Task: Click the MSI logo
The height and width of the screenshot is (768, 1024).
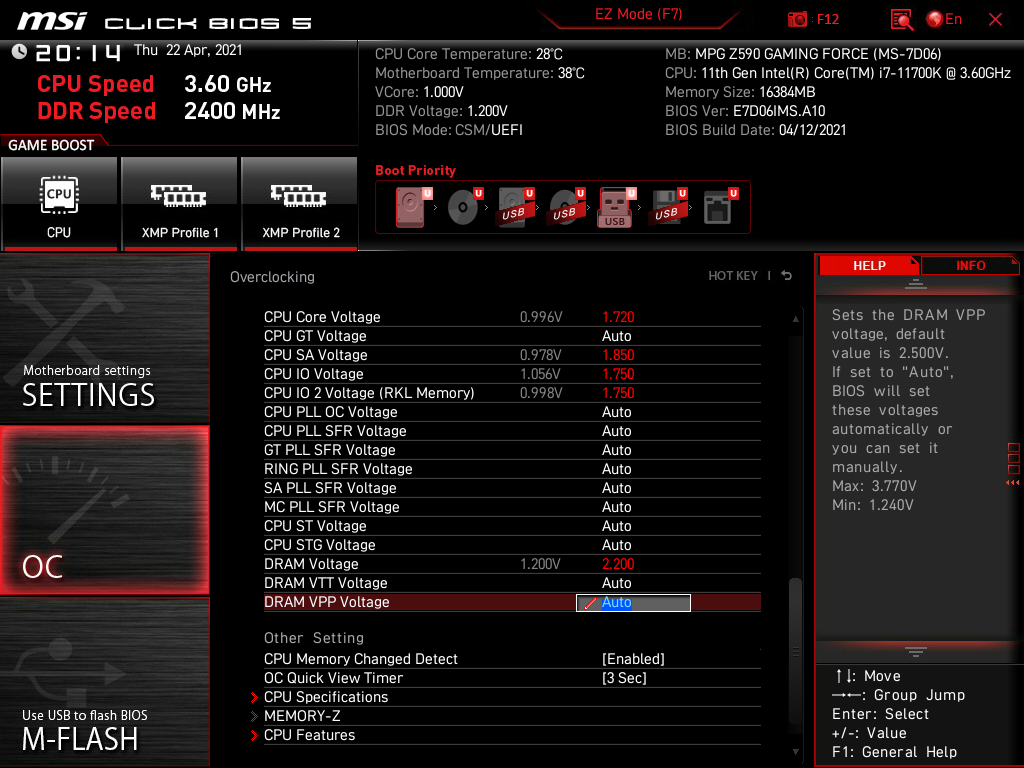Action: (x=52, y=21)
